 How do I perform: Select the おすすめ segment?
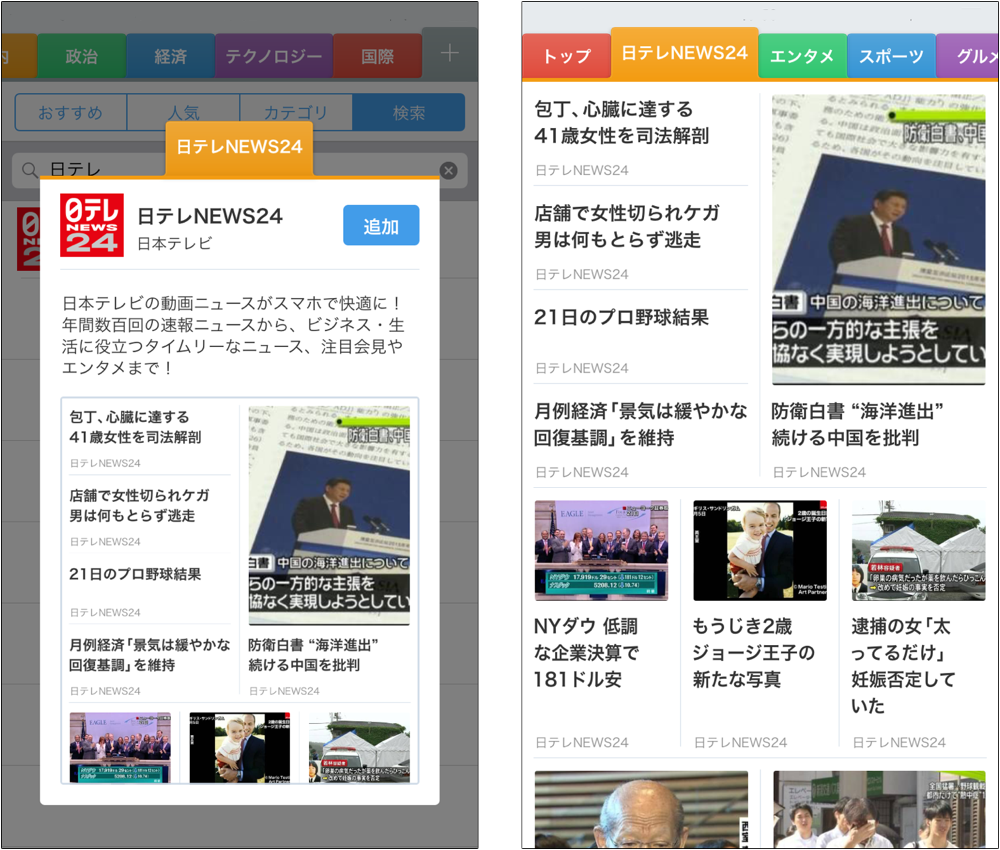tap(71, 113)
